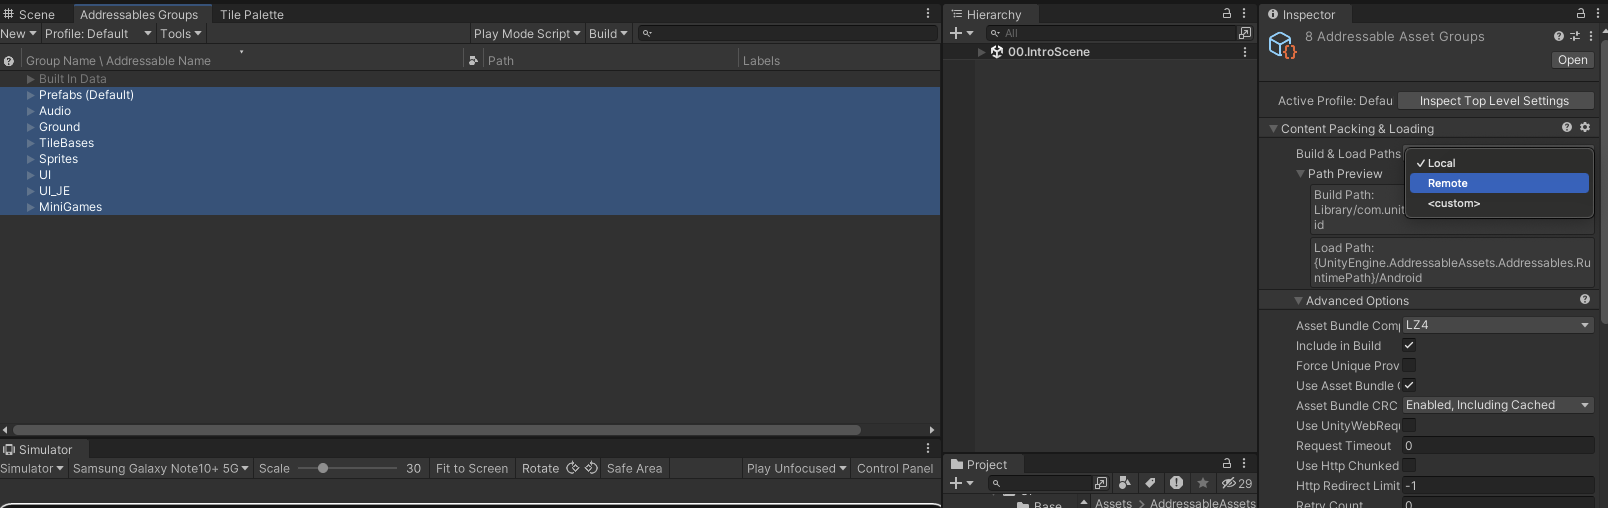
Task: Click the Inspect Top Level Settings button
Action: pos(1494,101)
